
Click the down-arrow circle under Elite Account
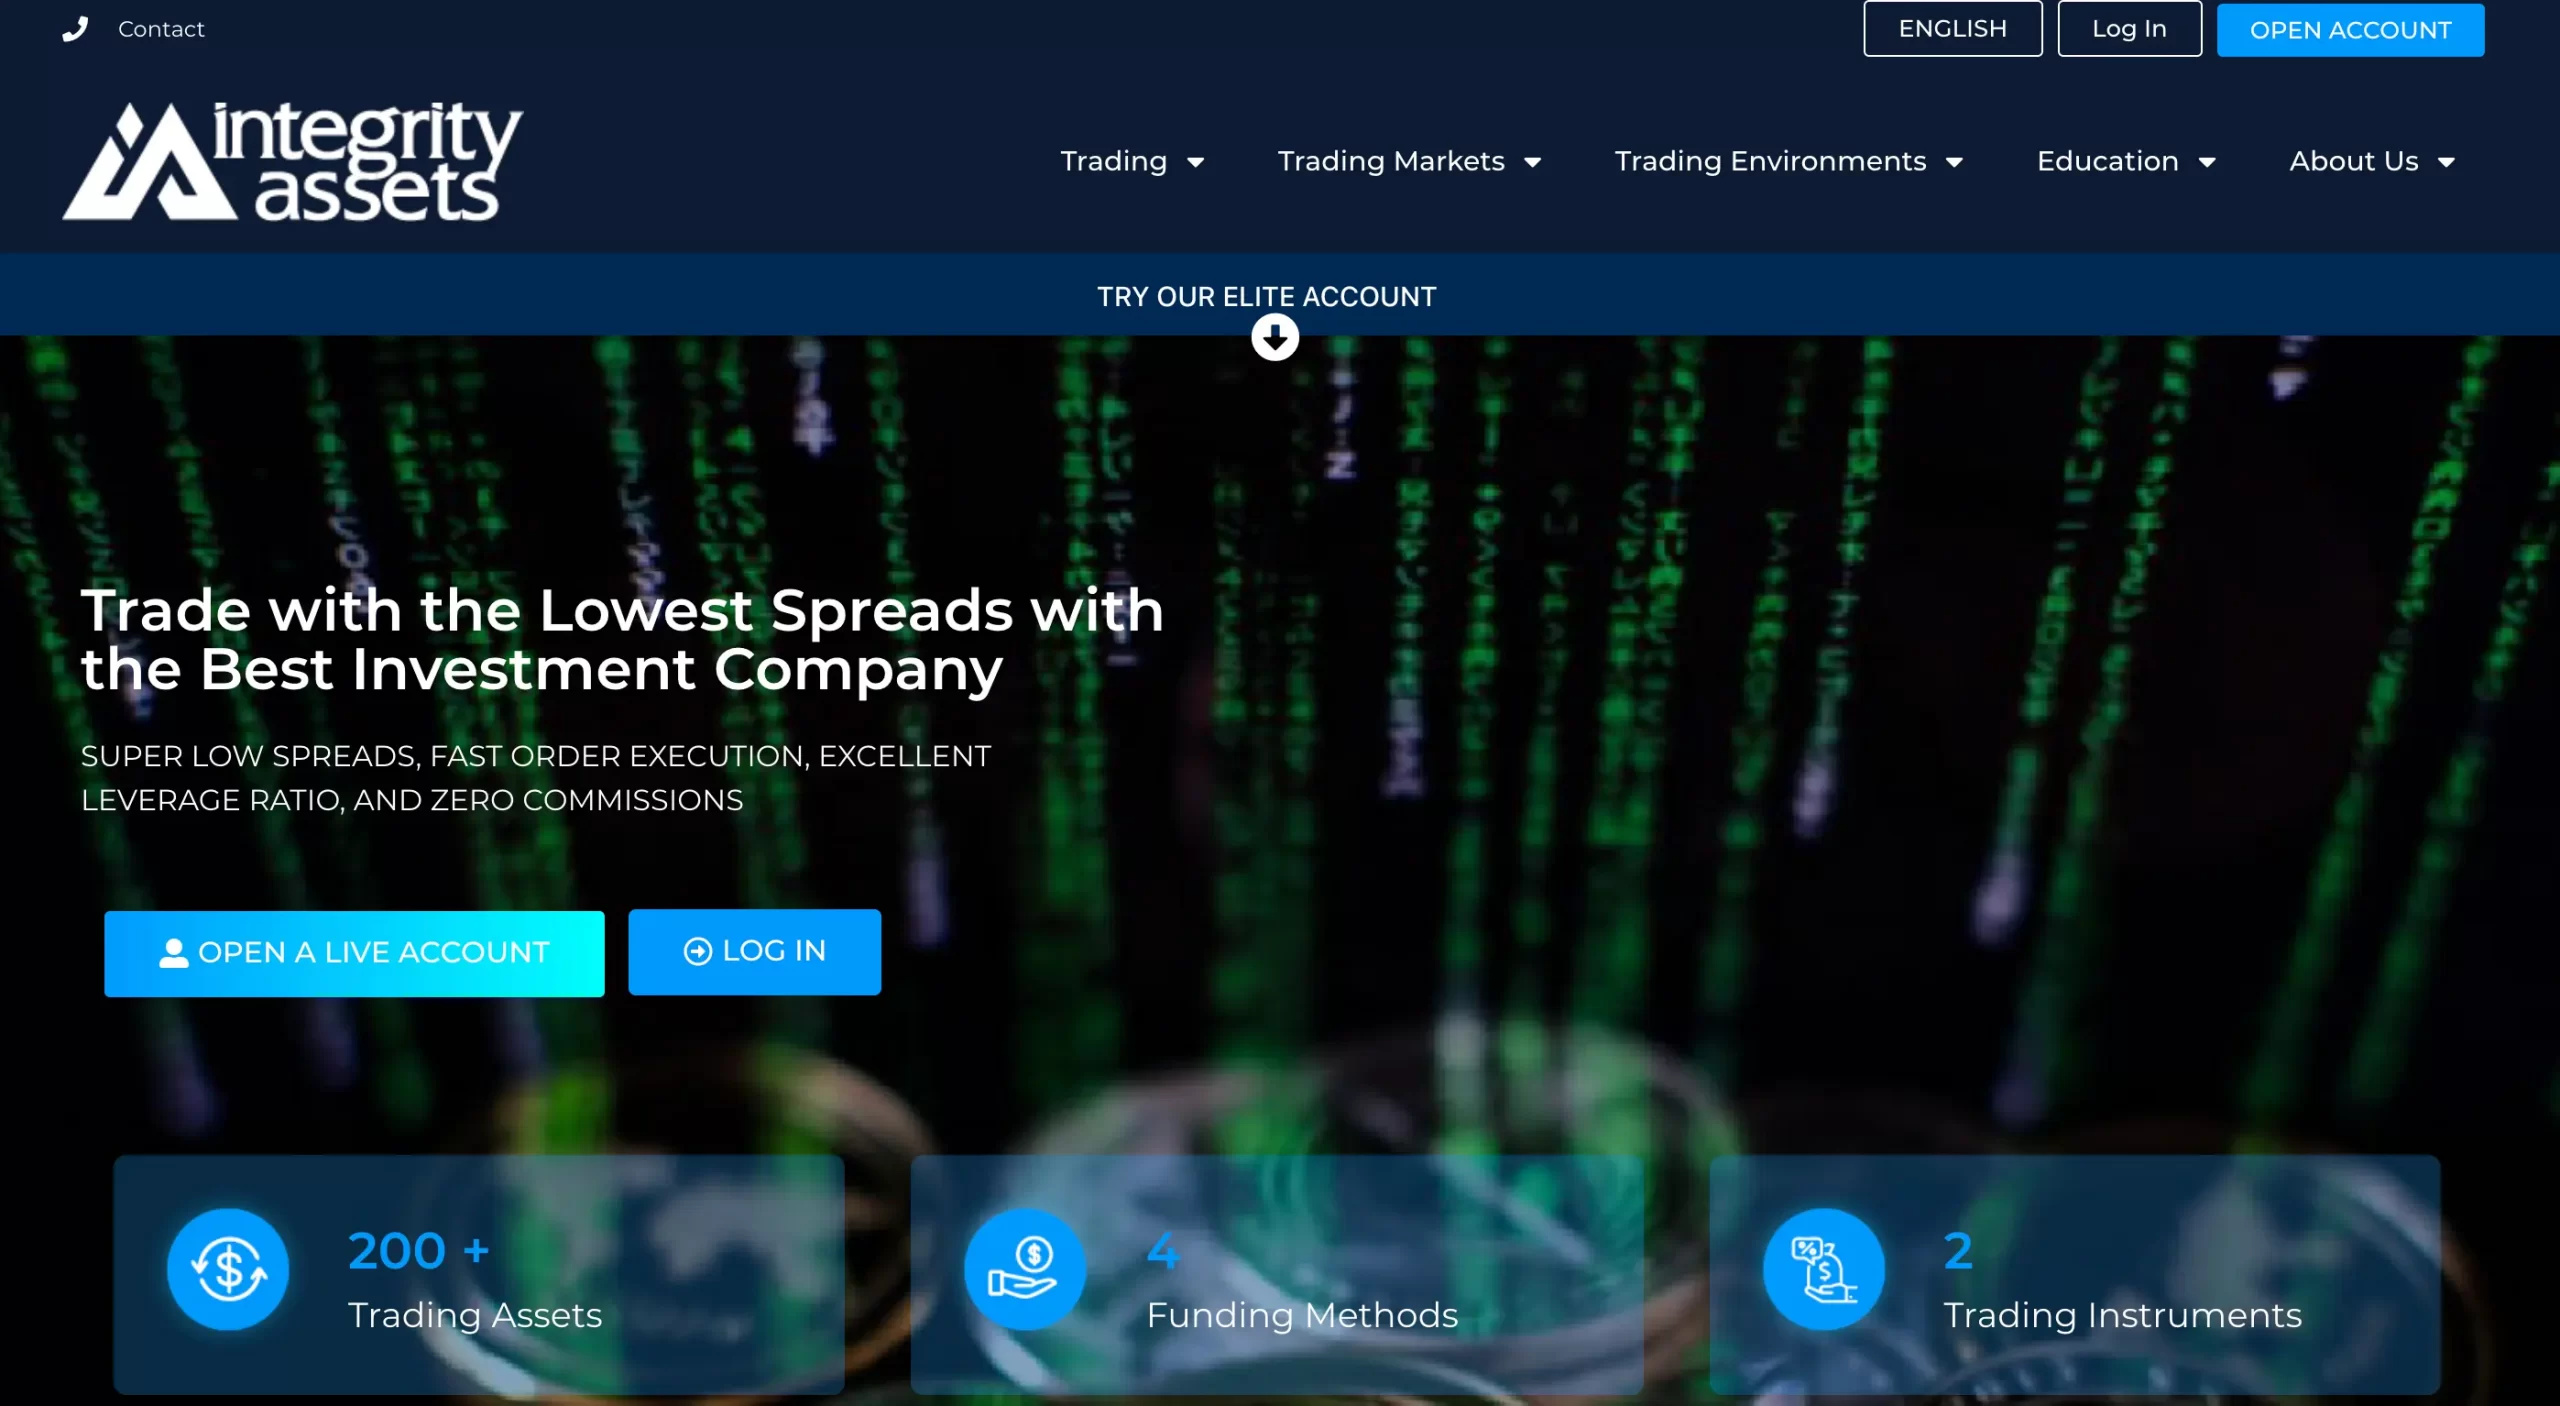[x=1275, y=337]
